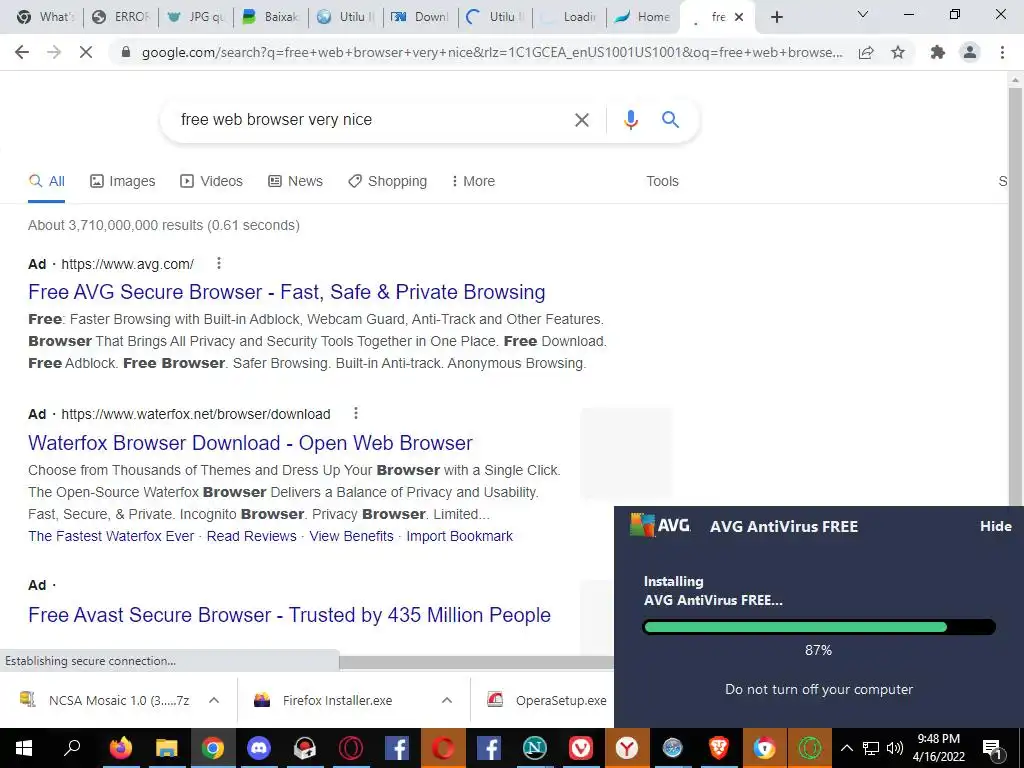Open 'The Fastest Waterfox Ever' sitelink
The image size is (1024, 768).
click(x=111, y=536)
